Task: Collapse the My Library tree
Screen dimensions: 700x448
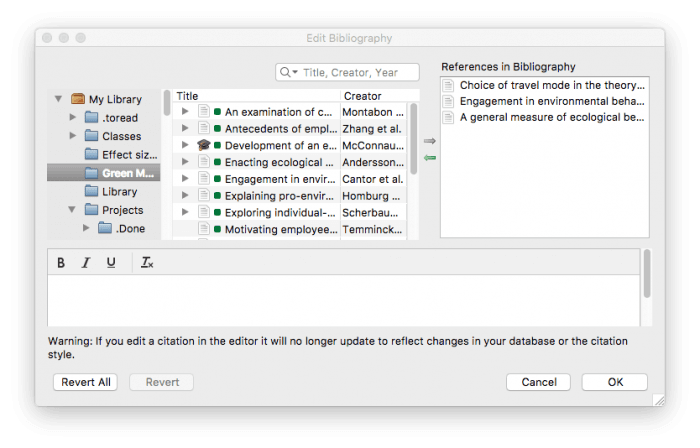Action: [x=59, y=100]
